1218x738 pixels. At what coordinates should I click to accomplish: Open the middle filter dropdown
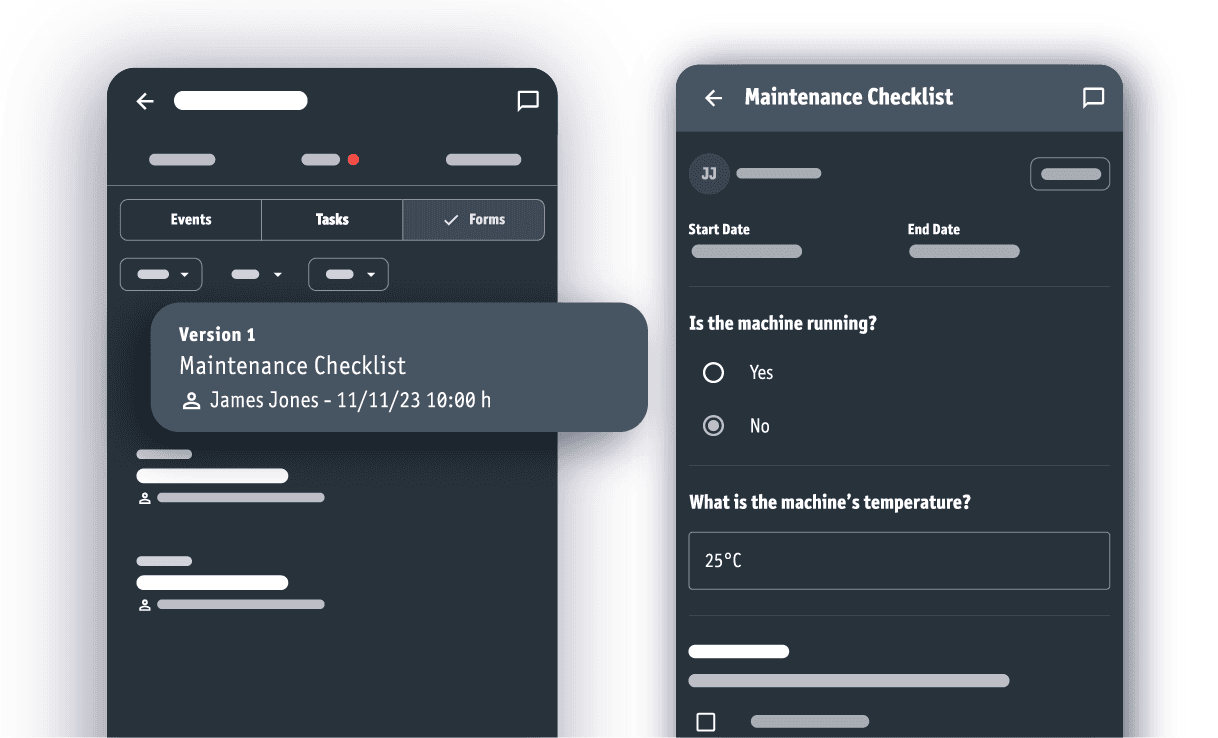[x=257, y=274]
